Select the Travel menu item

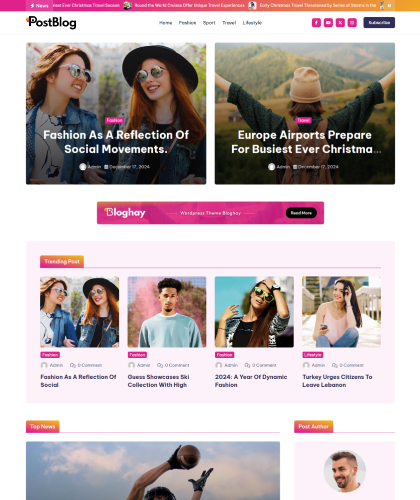pos(229,23)
